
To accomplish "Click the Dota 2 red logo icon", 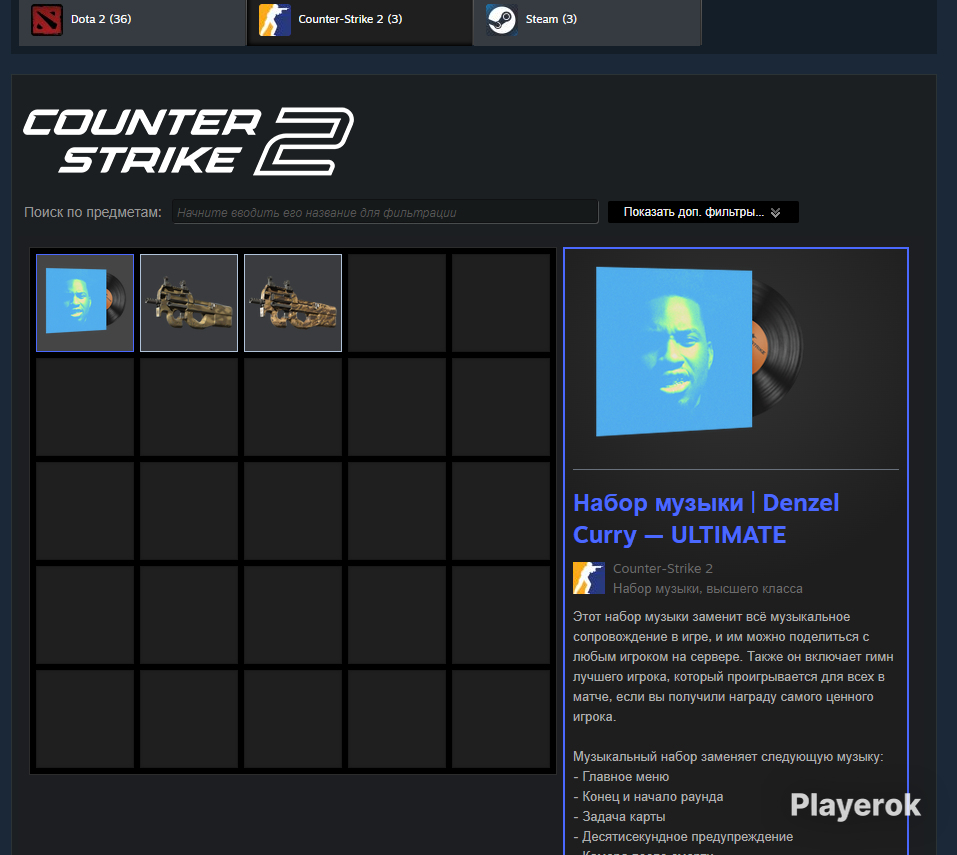I will click(47, 20).
